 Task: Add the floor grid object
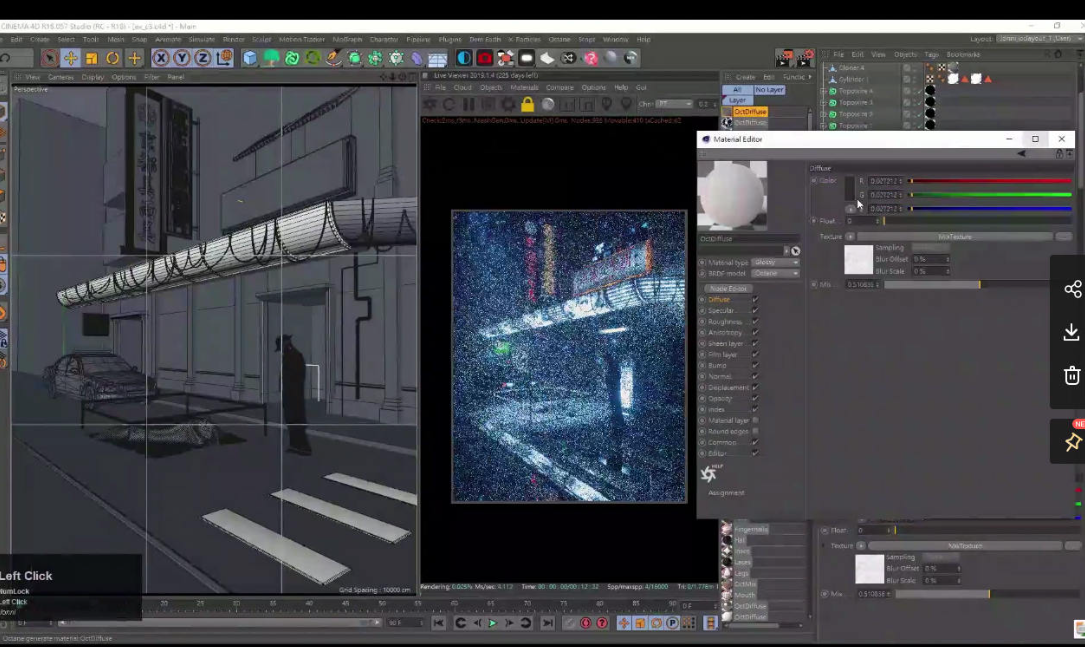coord(437,59)
